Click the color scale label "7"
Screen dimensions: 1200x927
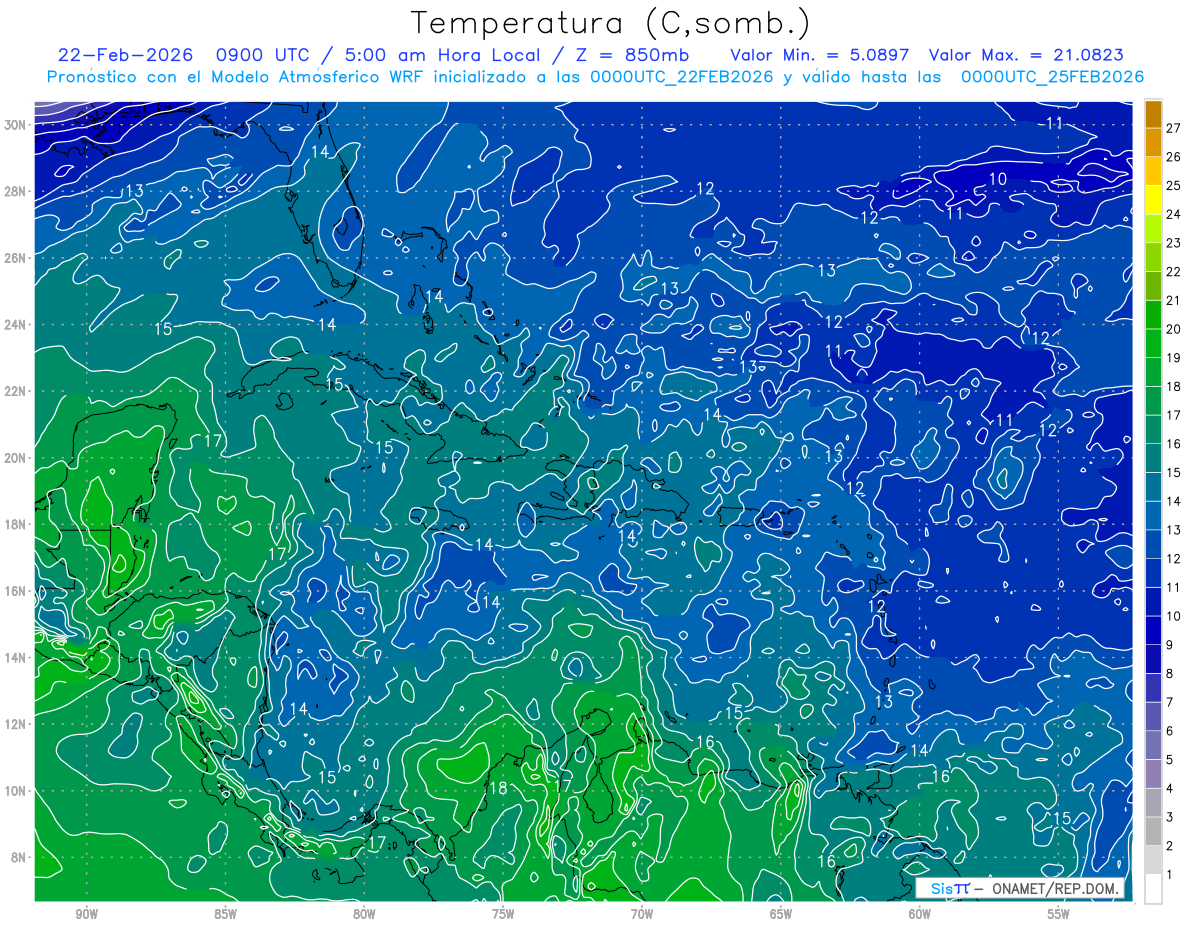[x=1170, y=702]
